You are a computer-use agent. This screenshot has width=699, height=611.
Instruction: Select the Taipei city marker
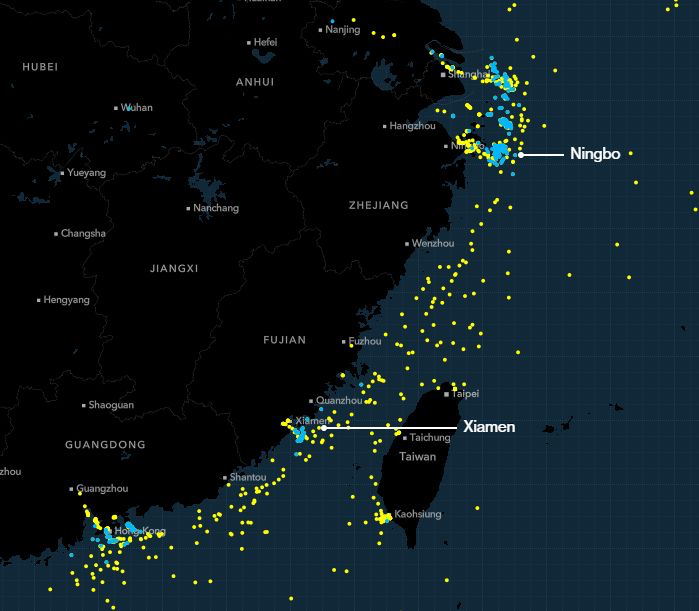pyautogui.click(x=447, y=394)
